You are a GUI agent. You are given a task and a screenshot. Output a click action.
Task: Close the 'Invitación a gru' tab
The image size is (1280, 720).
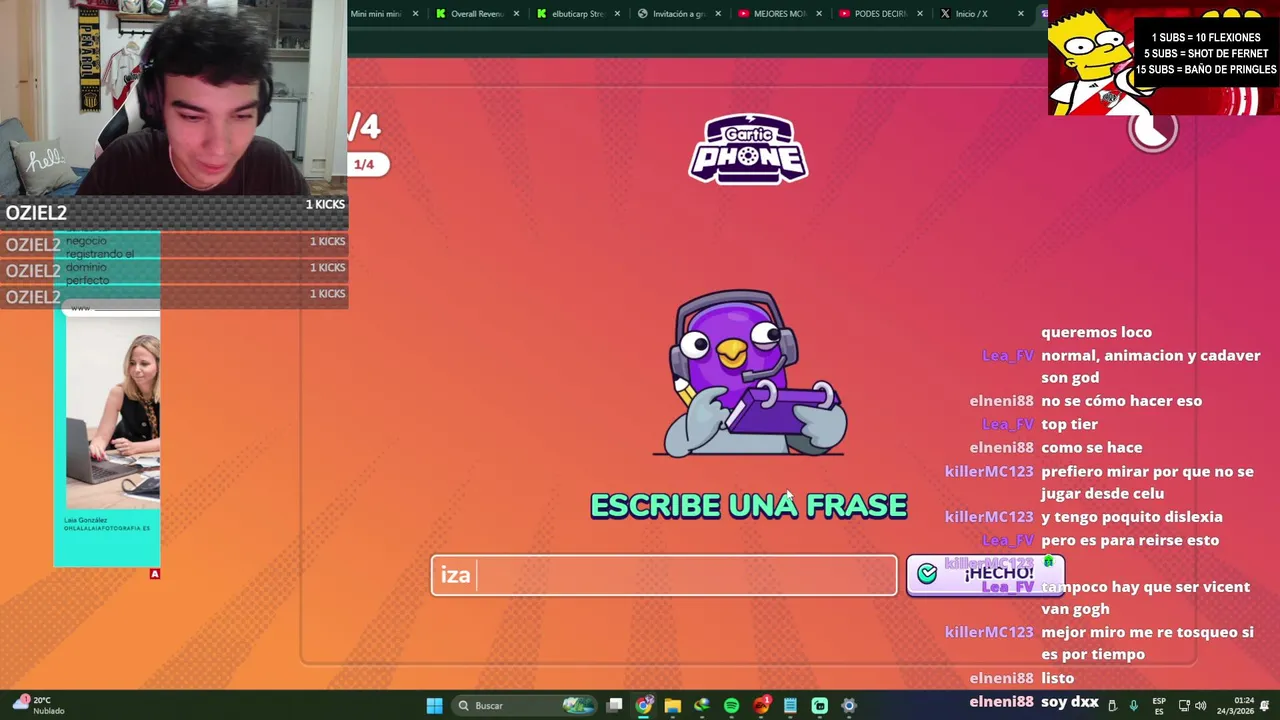(x=718, y=14)
